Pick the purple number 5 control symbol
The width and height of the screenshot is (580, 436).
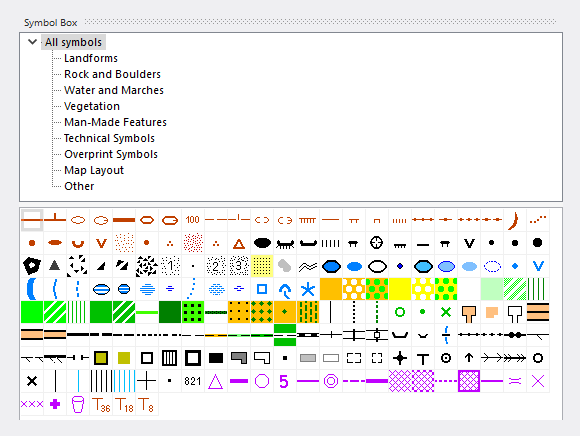point(284,381)
